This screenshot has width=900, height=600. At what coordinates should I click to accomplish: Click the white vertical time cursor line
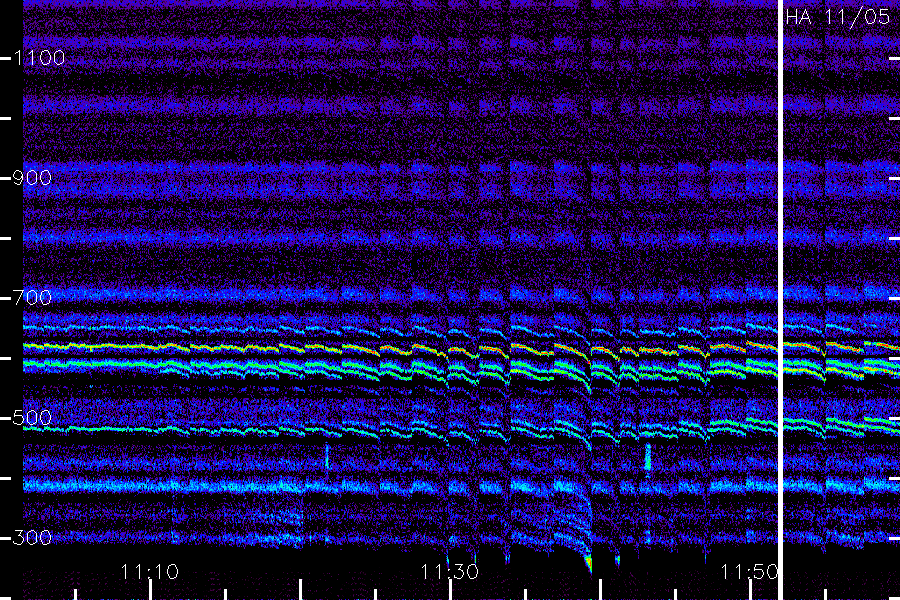[x=781, y=300]
